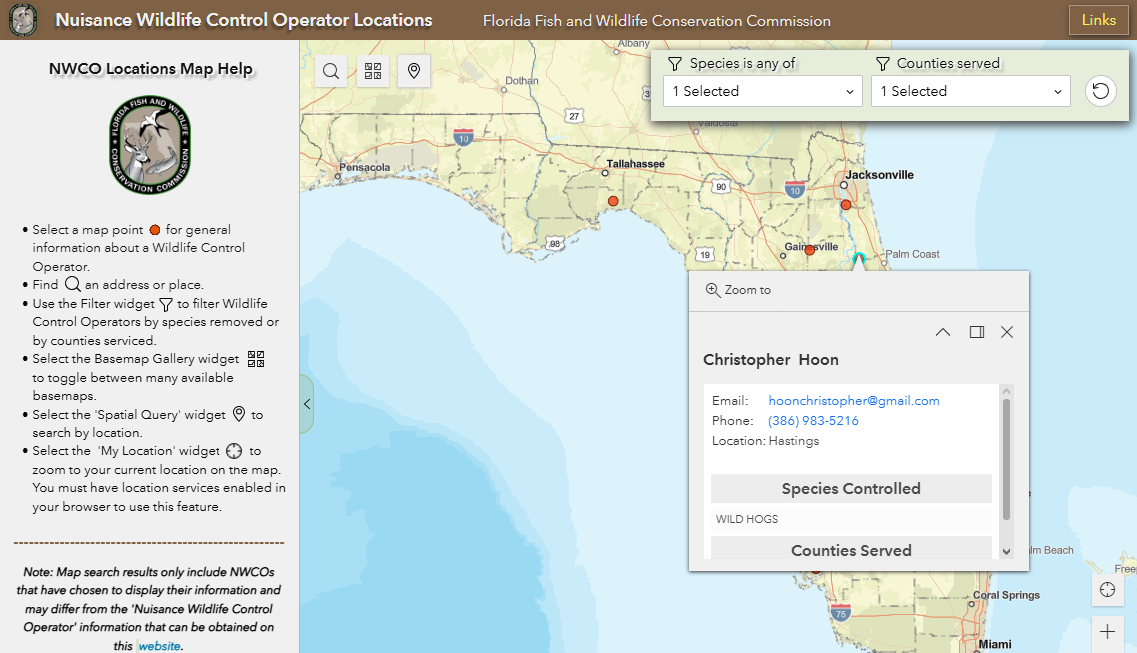Click Zoom to in the popup

point(739,290)
